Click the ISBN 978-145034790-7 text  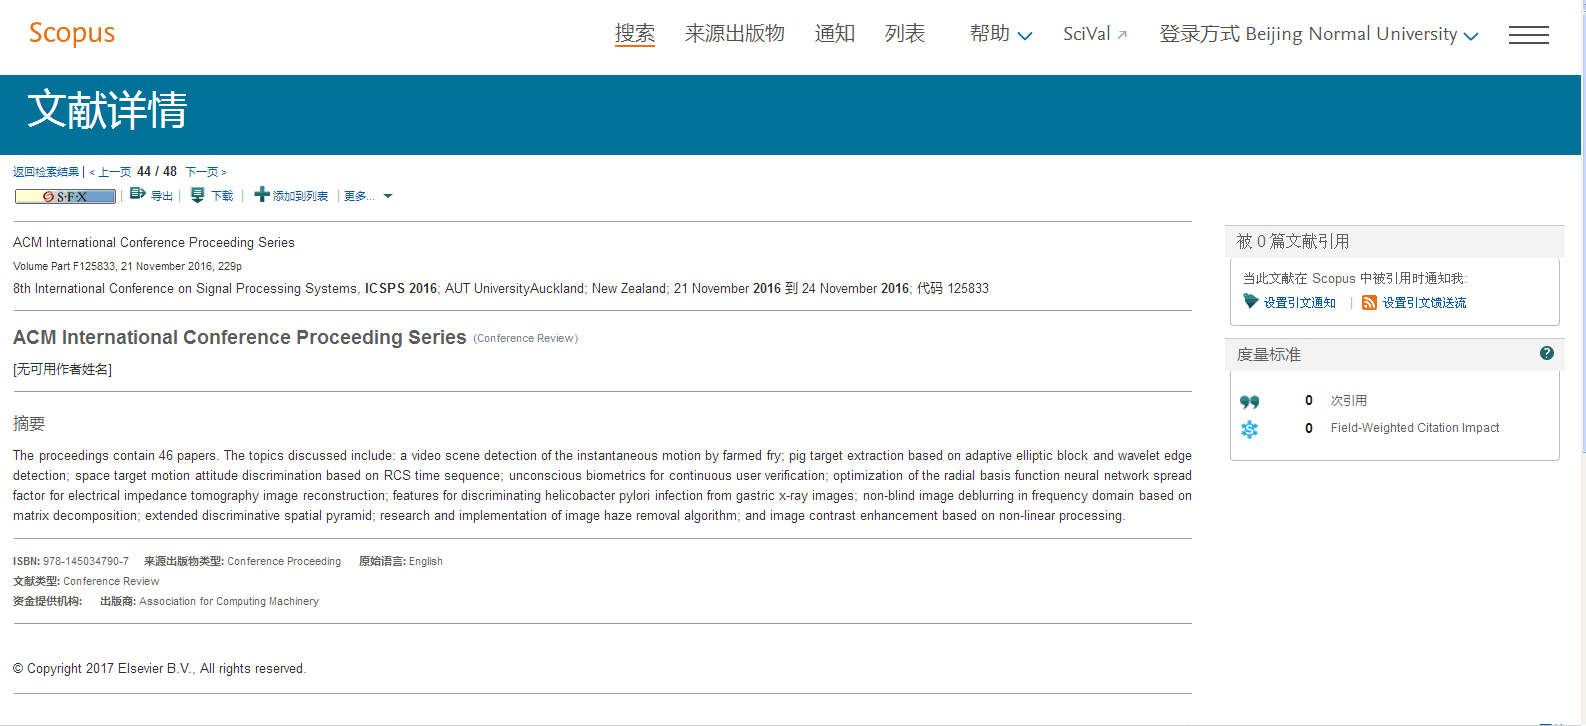(x=71, y=561)
